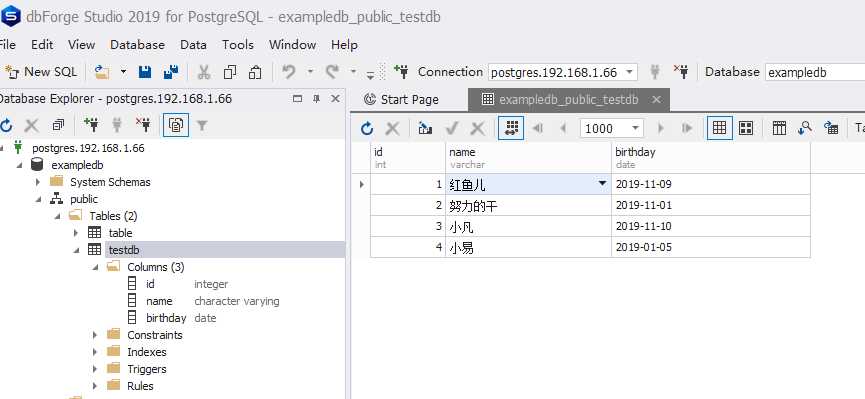Click the id column header
This screenshot has width=865, height=399.
click(x=408, y=157)
